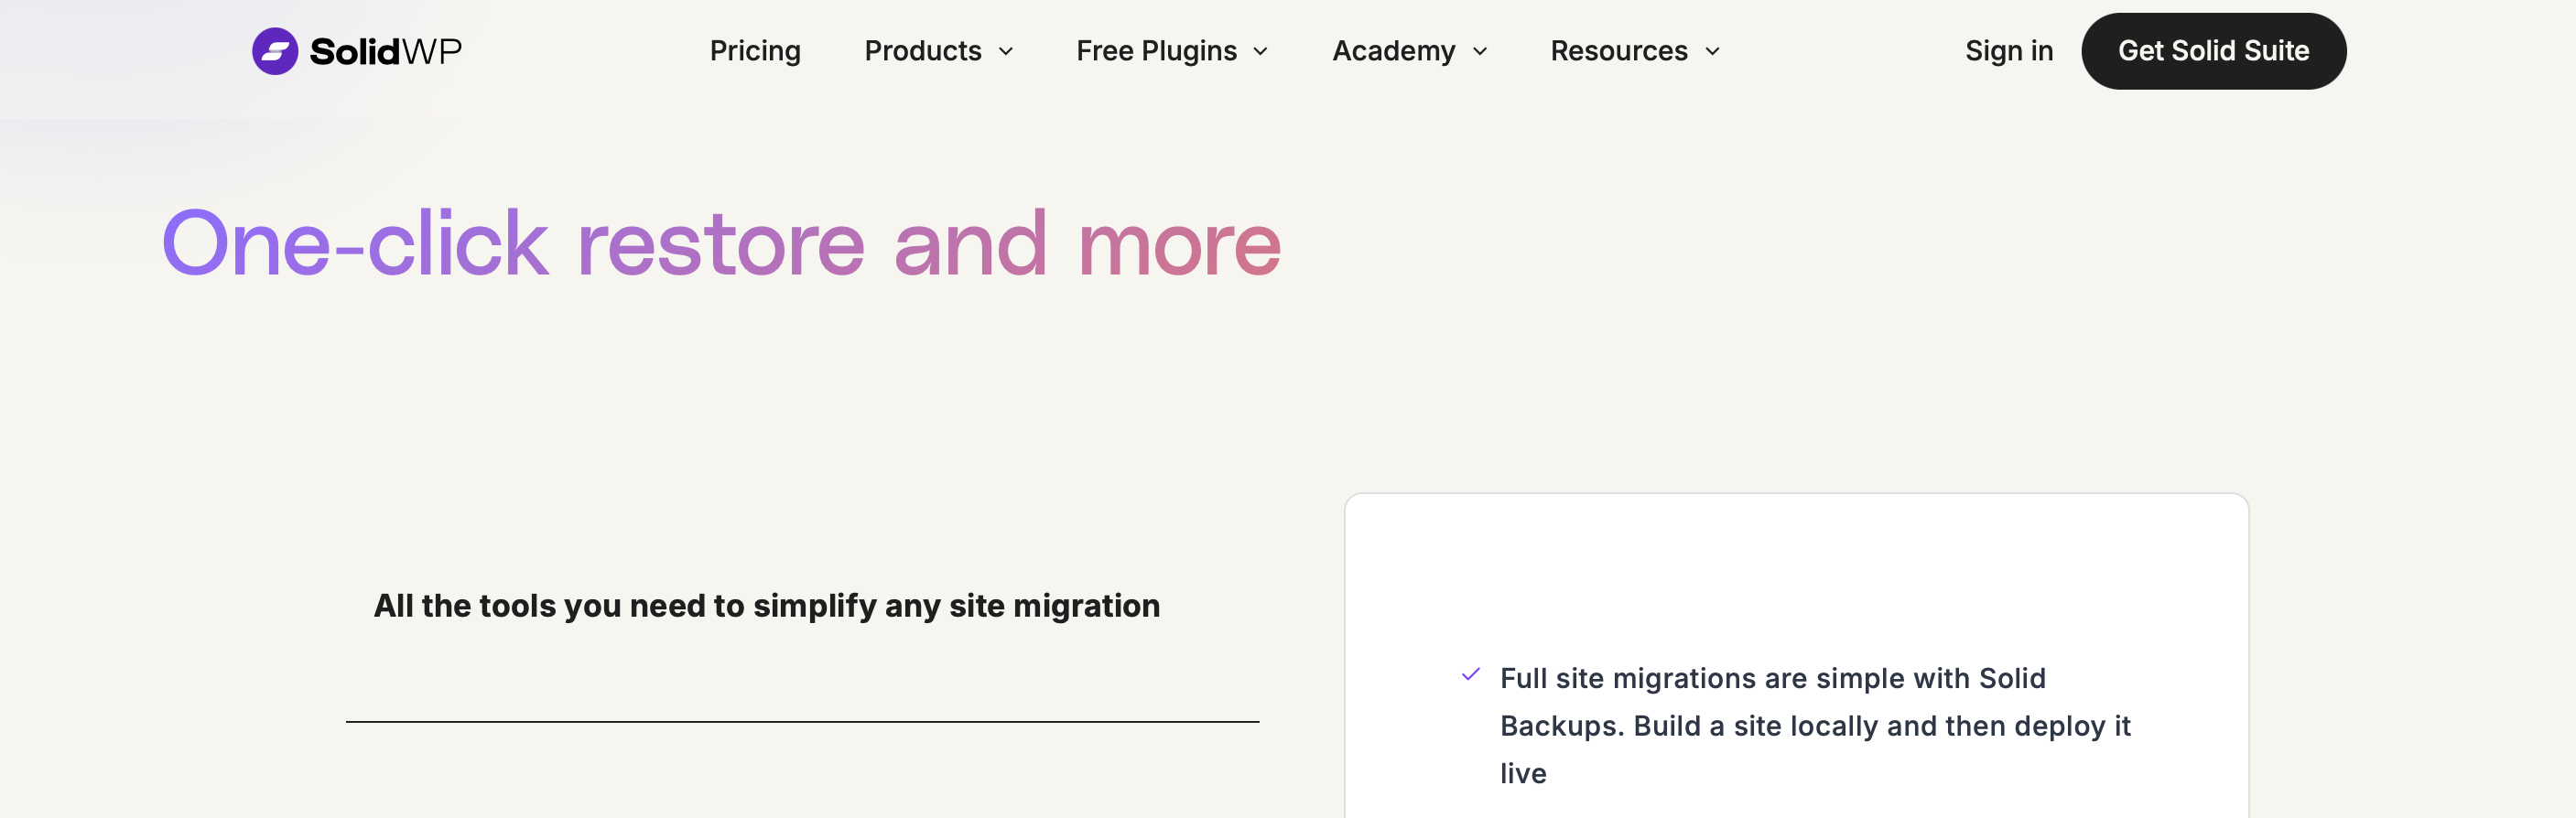The image size is (2576, 818).
Task: Expand the Free Plugins chevron
Action: (1261, 52)
